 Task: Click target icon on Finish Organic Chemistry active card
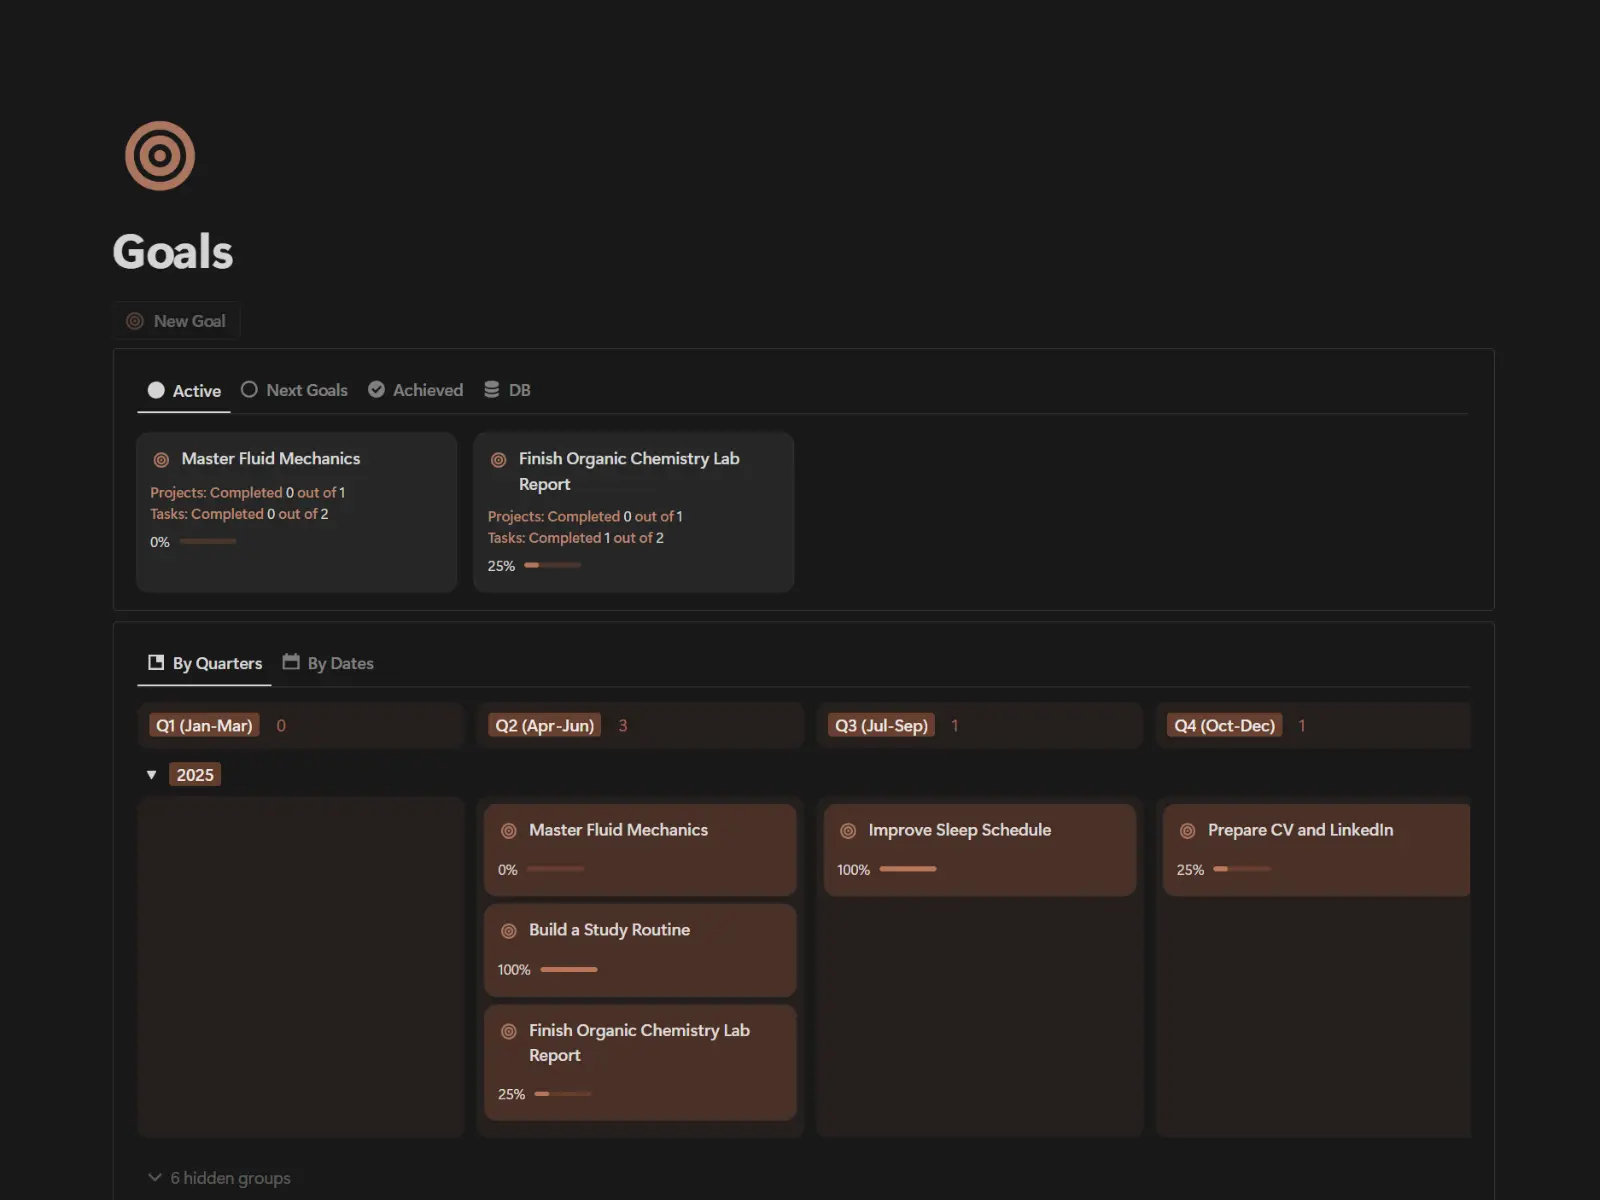(x=498, y=460)
